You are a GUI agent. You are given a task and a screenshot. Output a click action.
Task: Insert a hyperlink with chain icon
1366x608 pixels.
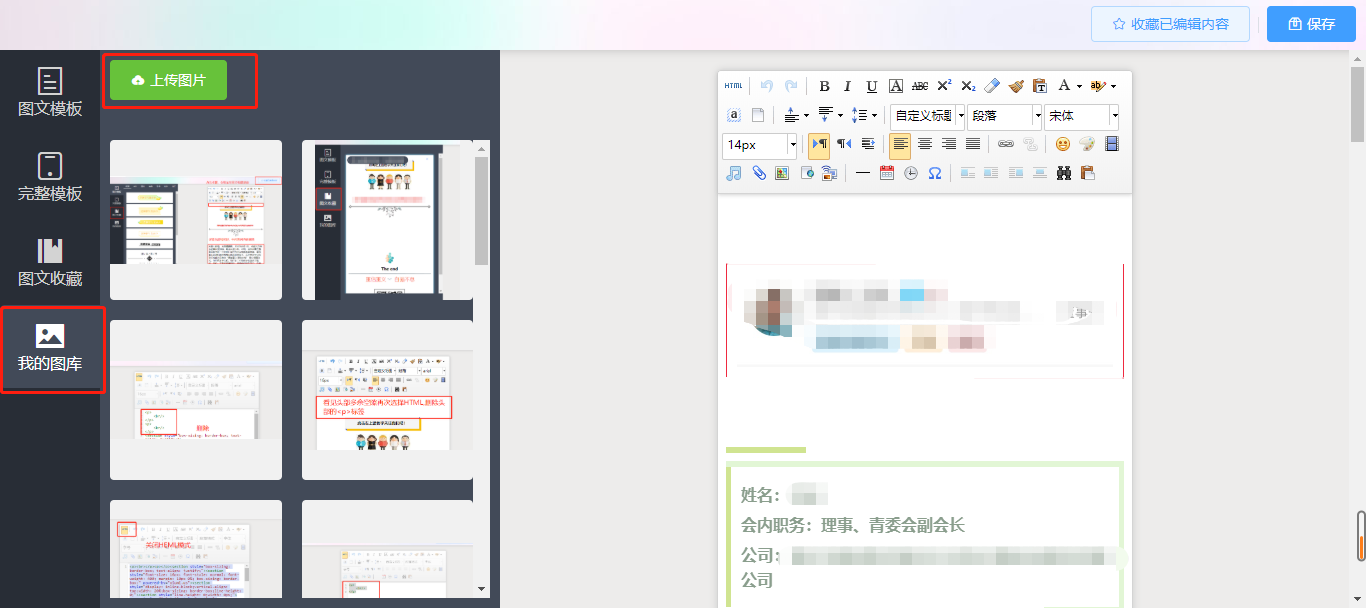pos(1006,144)
